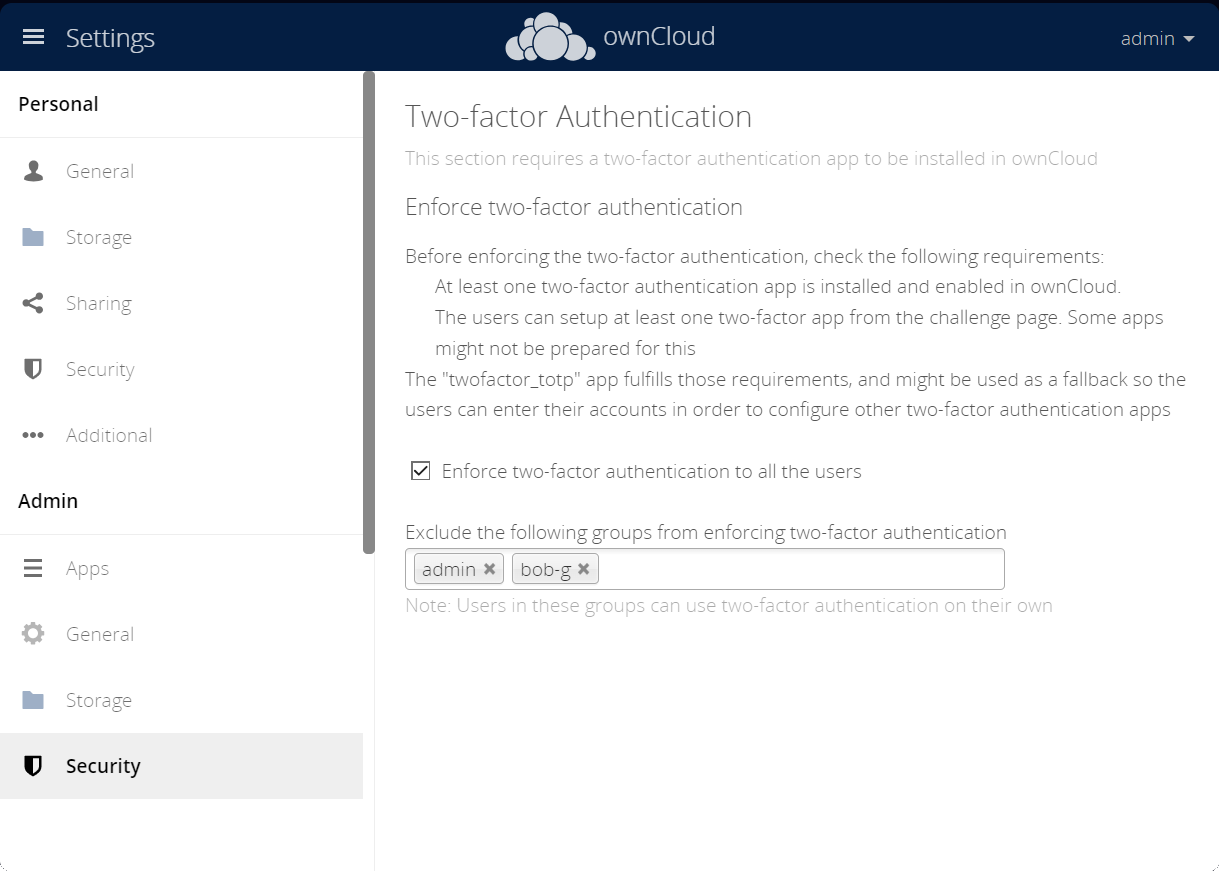Open Additional settings via the ellipsis icon

click(x=32, y=434)
